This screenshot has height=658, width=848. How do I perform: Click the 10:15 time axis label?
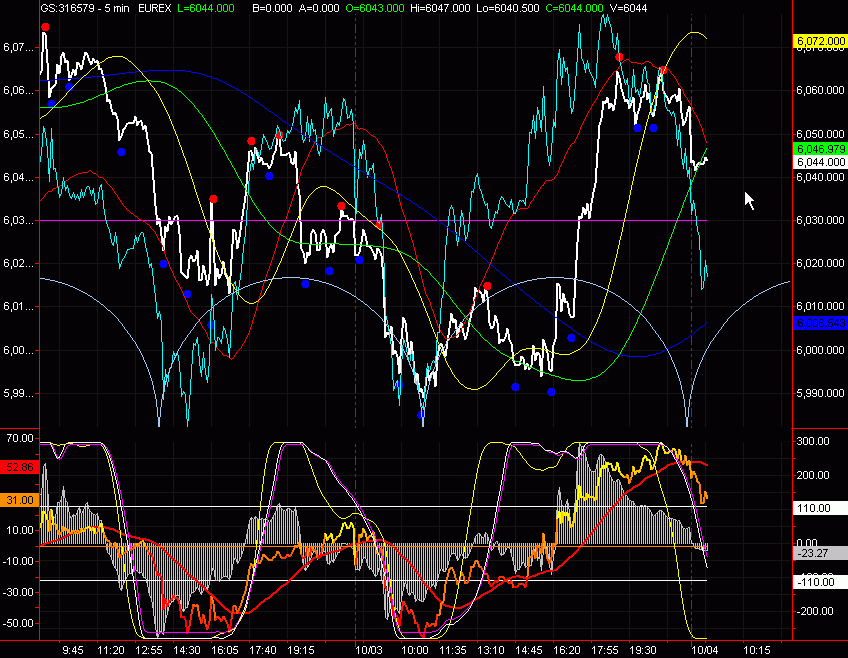757,650
